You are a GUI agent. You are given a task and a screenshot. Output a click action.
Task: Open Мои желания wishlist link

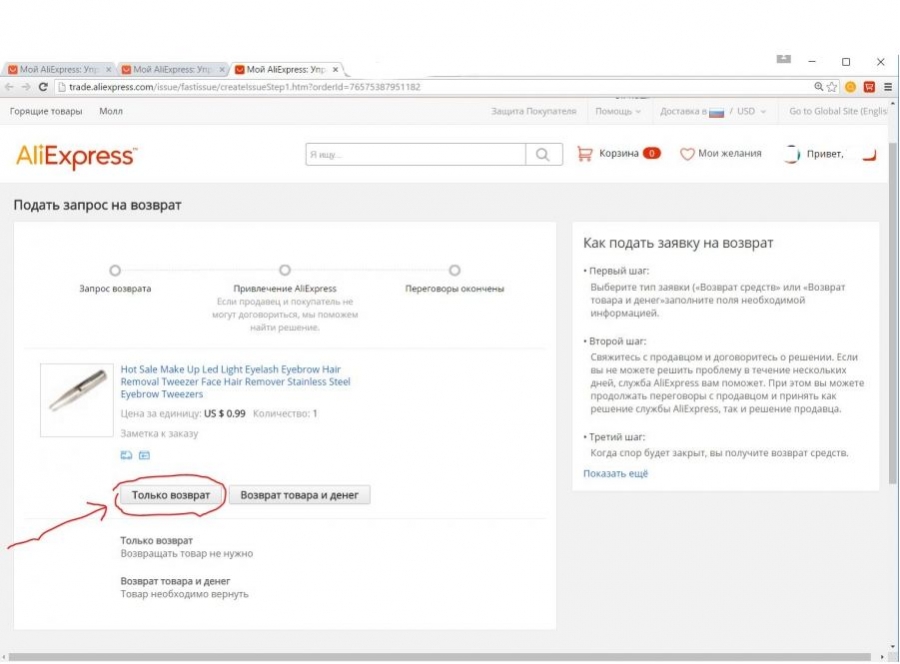tap(730, 153)
